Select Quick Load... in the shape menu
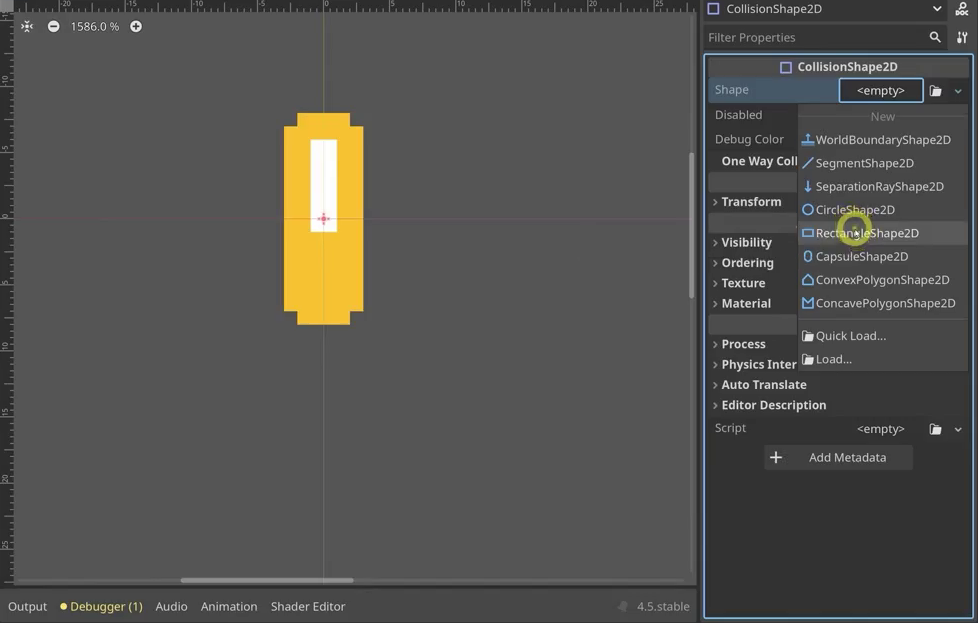This screenshot has width=978, height=623. pos(883,336)
